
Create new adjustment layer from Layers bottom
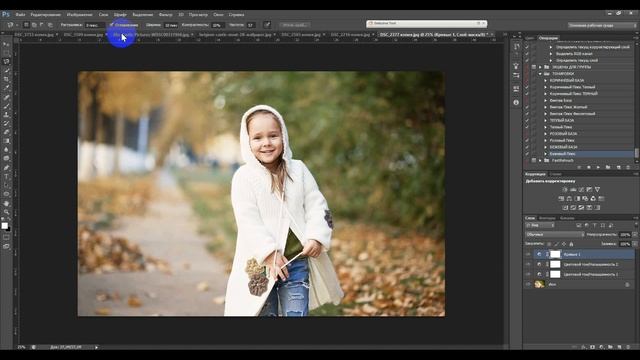click(x=601, y=347)
